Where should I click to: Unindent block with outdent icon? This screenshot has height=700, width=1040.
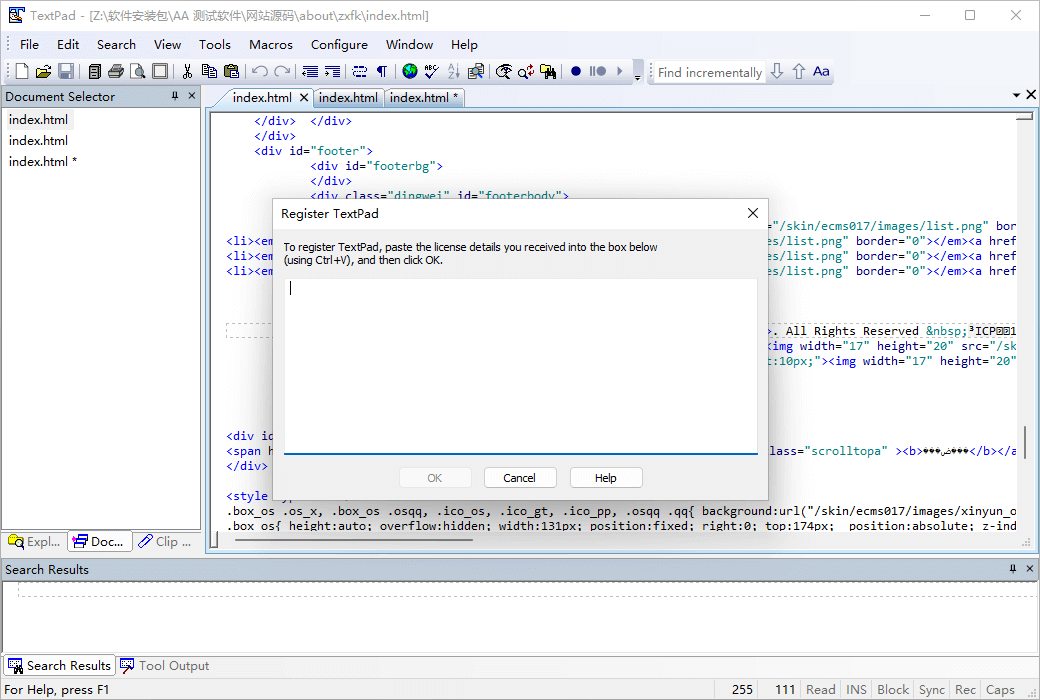310,71
